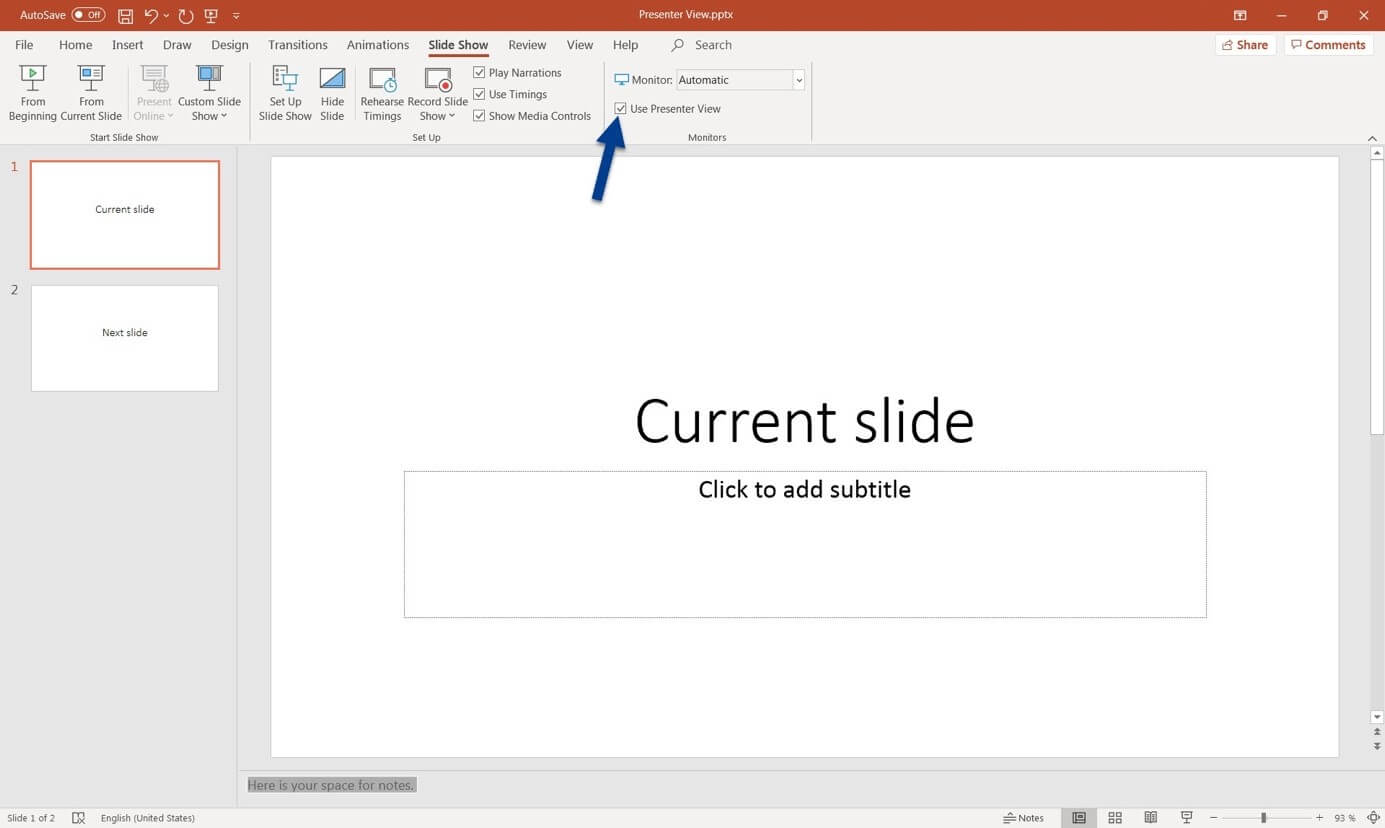Screen dimensions: 1385x828
Task: Open the Set Up Slide Show dialog
Action: coord(285,90)
